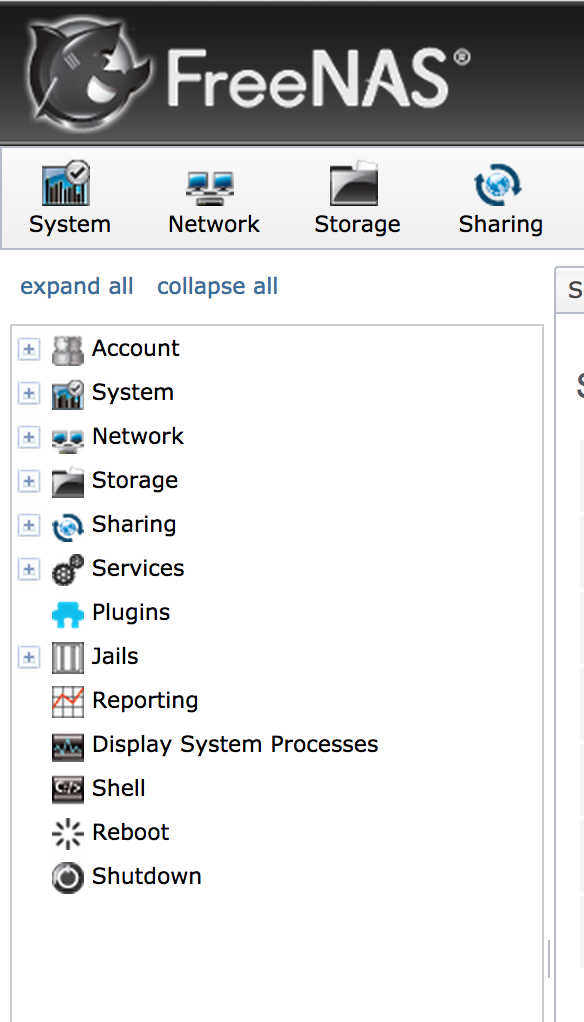Select the Account item in tree
584x1022 pixels.
[136, 349]
